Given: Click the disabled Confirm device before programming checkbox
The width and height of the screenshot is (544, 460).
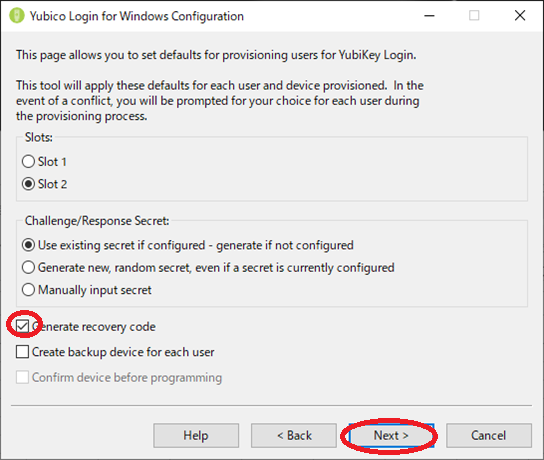Looking at the screenshot, I should tap(23, 377).
